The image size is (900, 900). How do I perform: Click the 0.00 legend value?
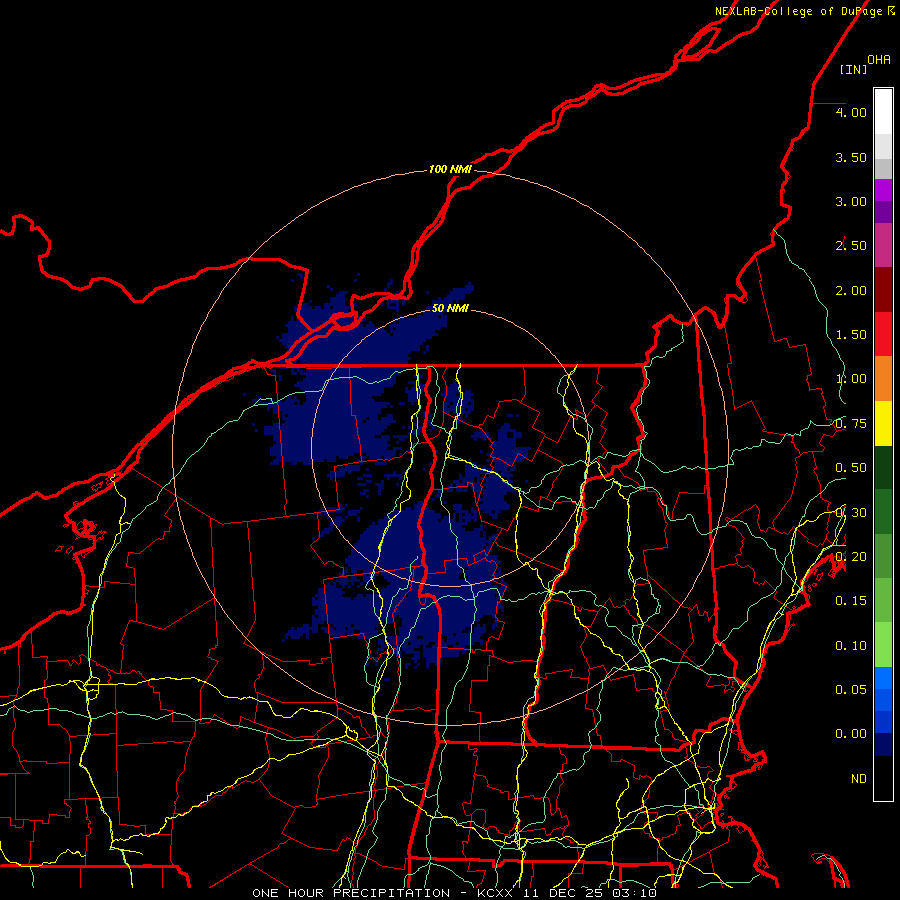point(851,734)
